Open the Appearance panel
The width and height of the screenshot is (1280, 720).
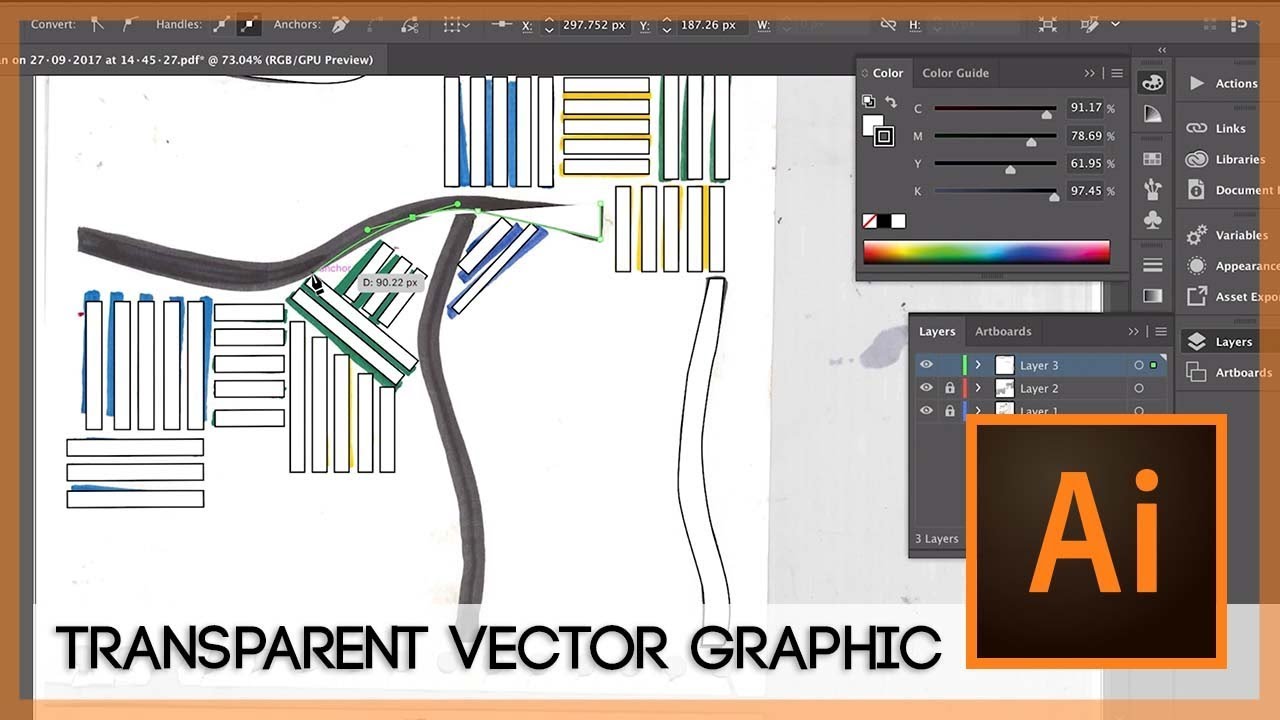pos(1231,266)
